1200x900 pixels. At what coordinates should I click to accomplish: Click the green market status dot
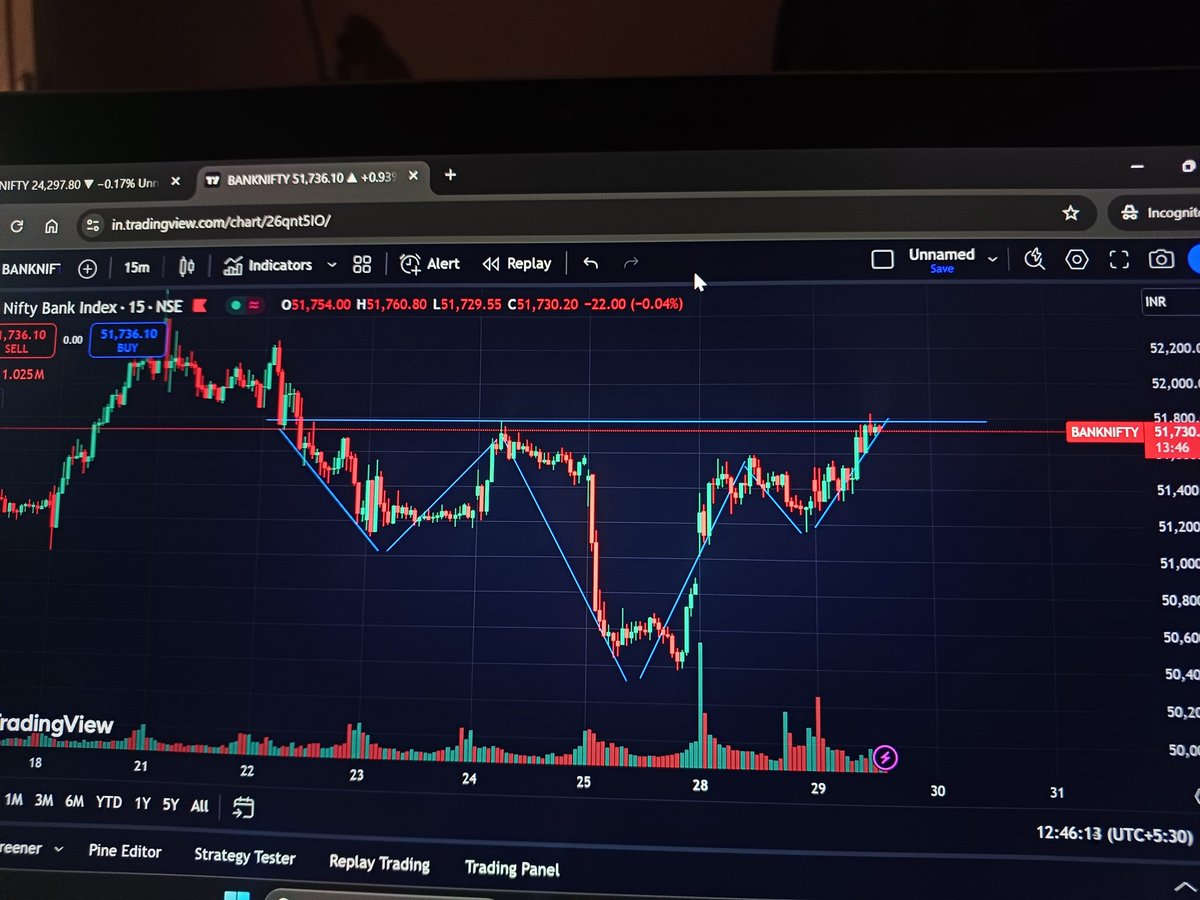pyautogui.click(x=235, y=304)
